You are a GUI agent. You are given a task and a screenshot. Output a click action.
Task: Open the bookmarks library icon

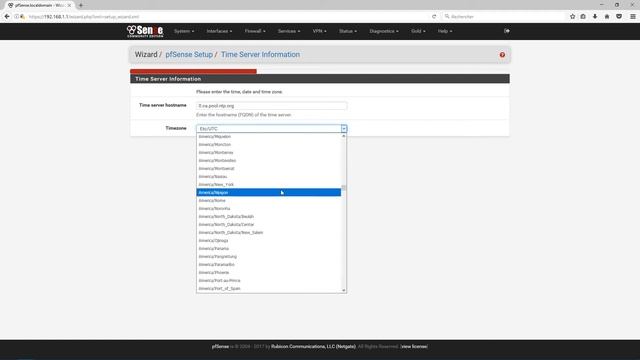[583, 17]
